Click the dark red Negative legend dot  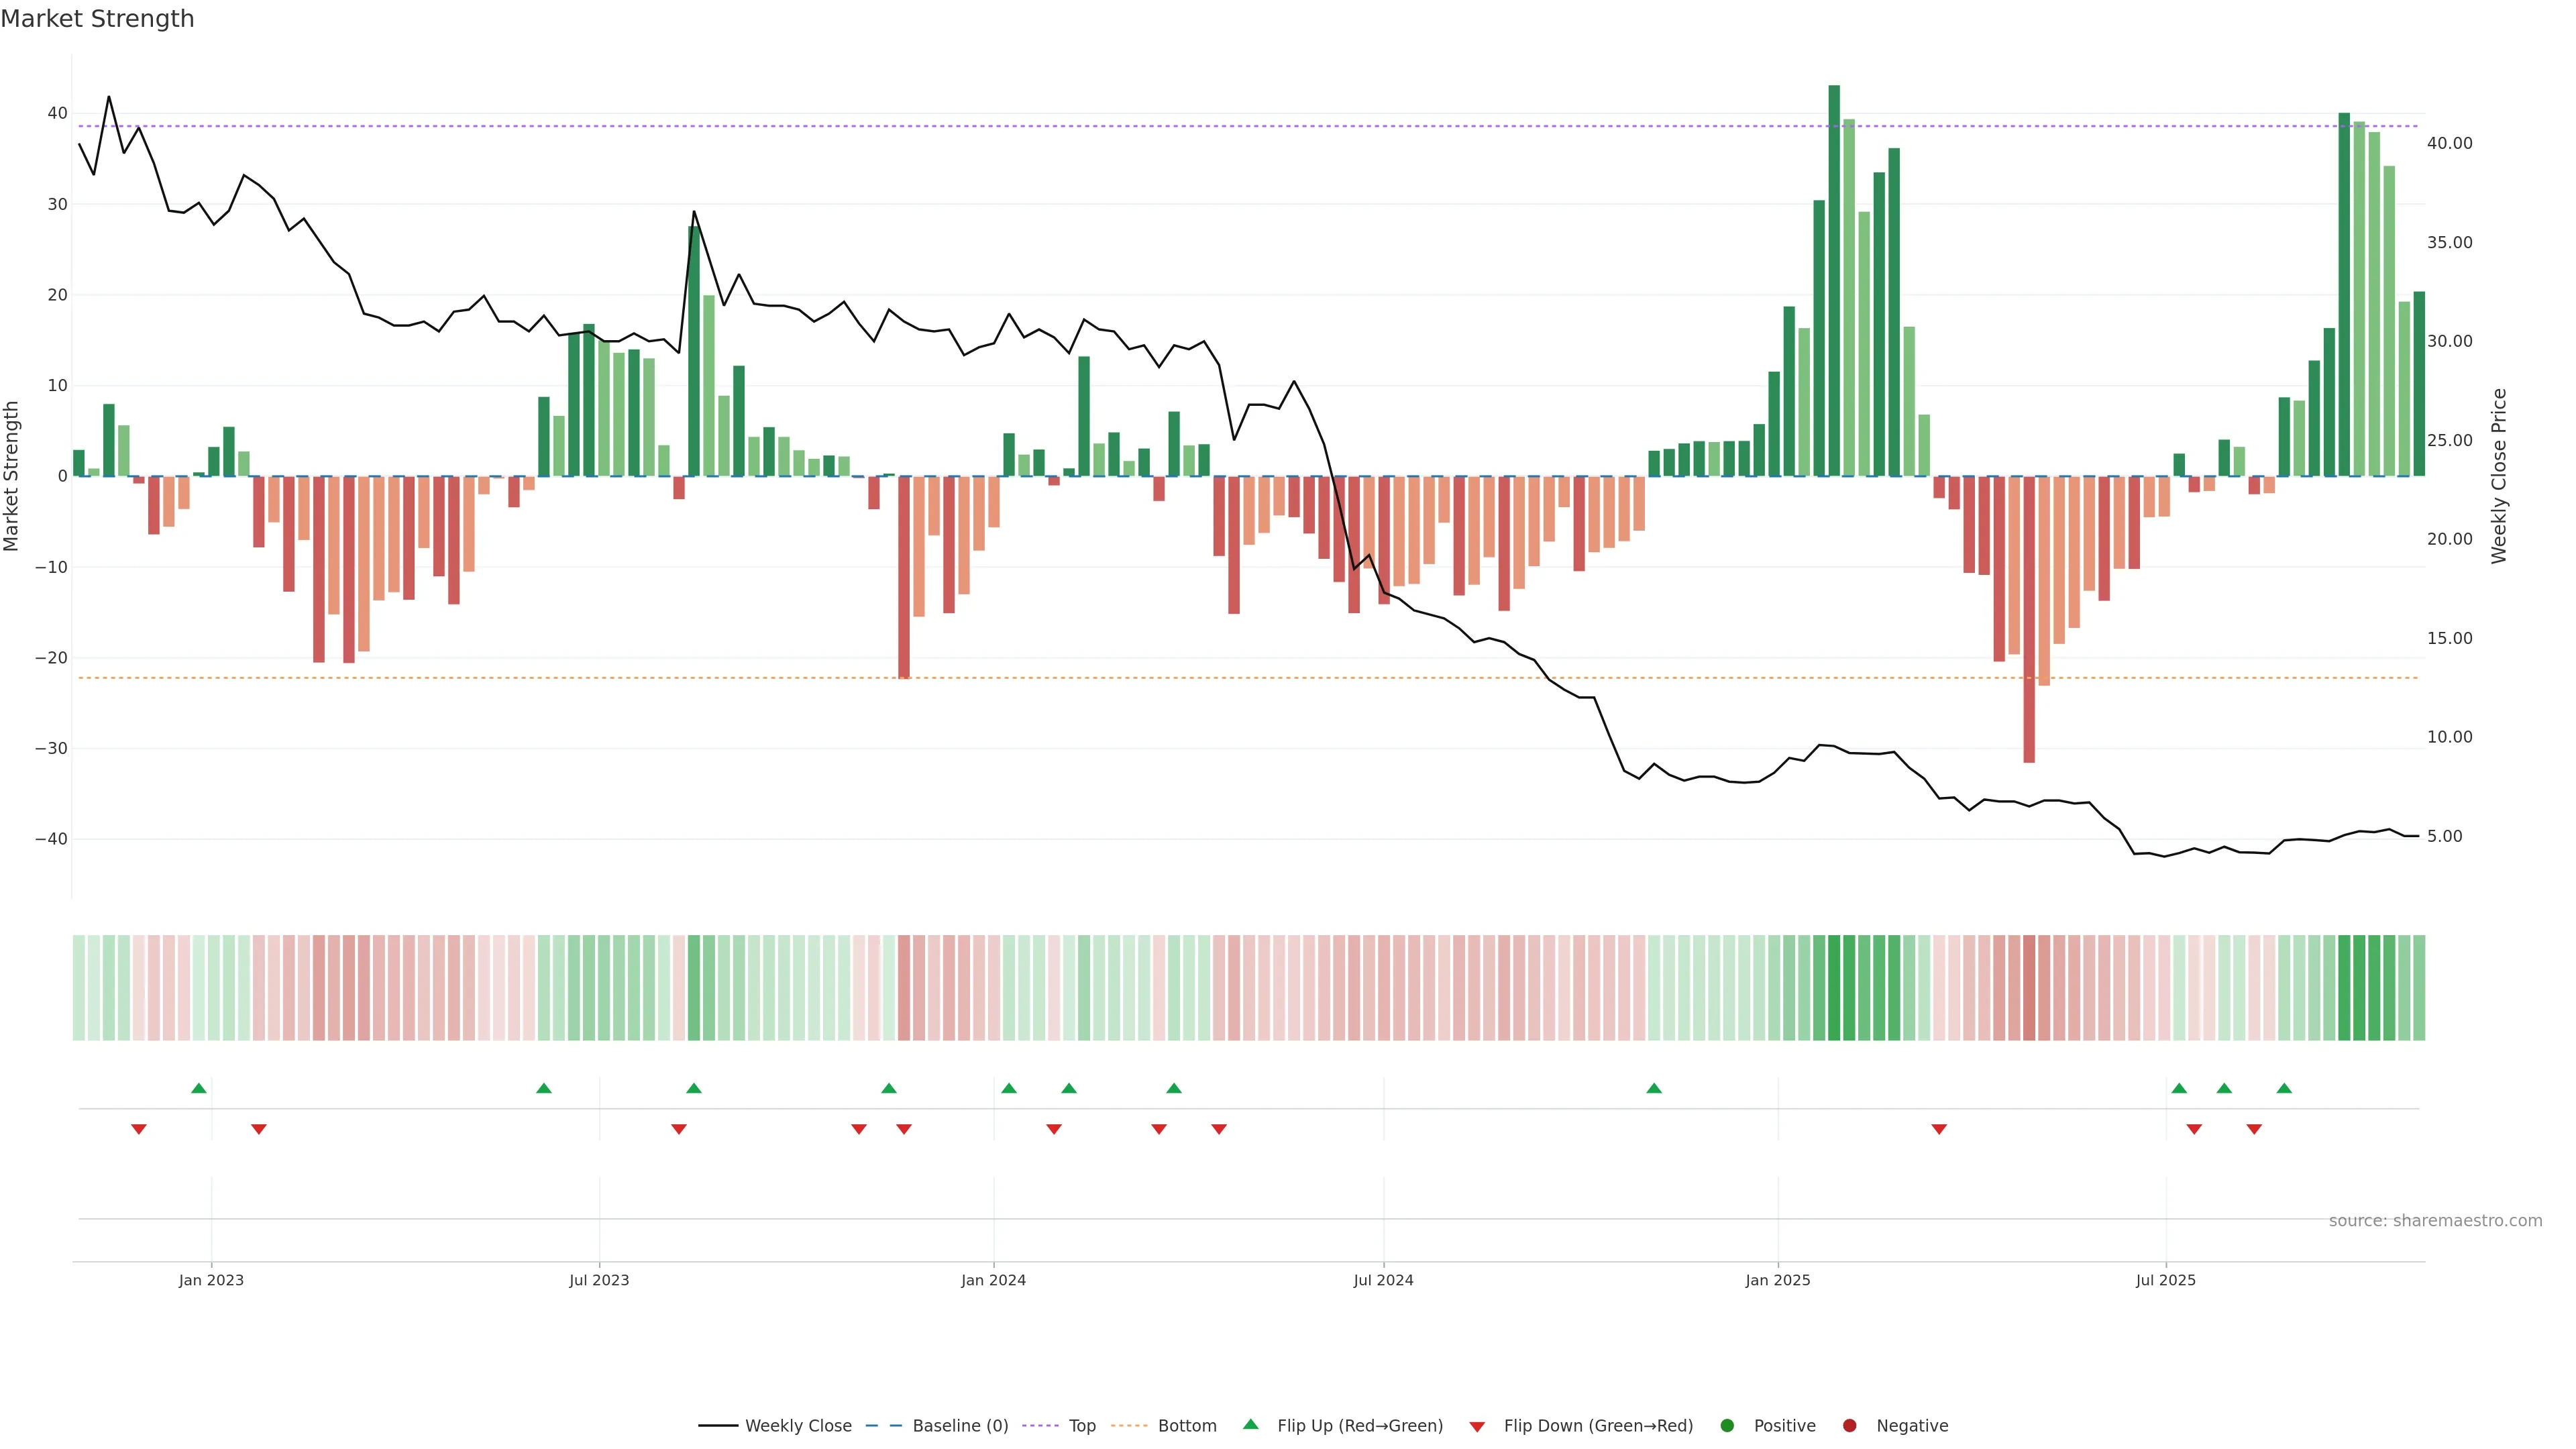1849,1426
